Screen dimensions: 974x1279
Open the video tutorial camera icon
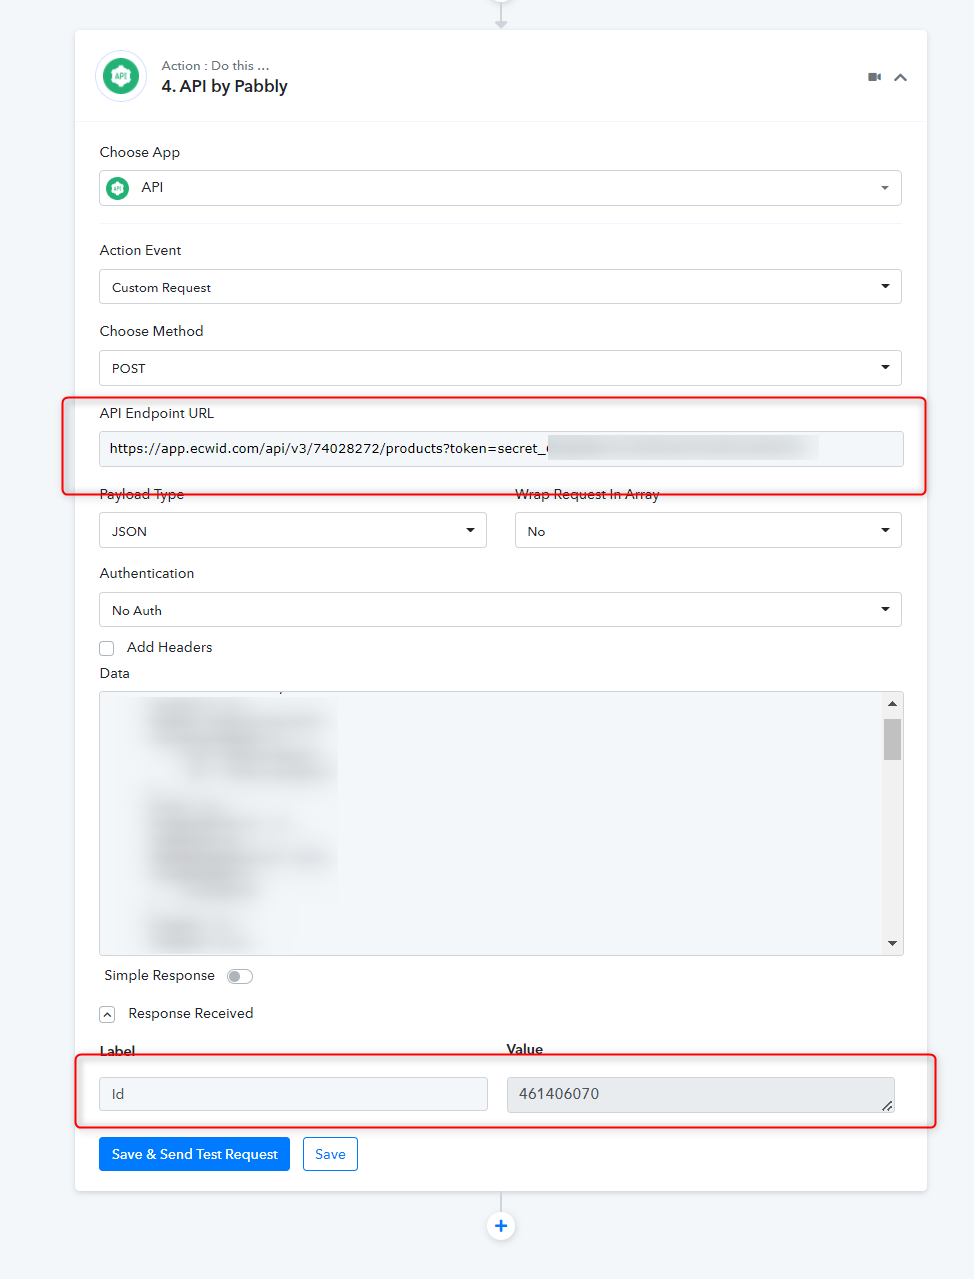[x=874, y=77]
